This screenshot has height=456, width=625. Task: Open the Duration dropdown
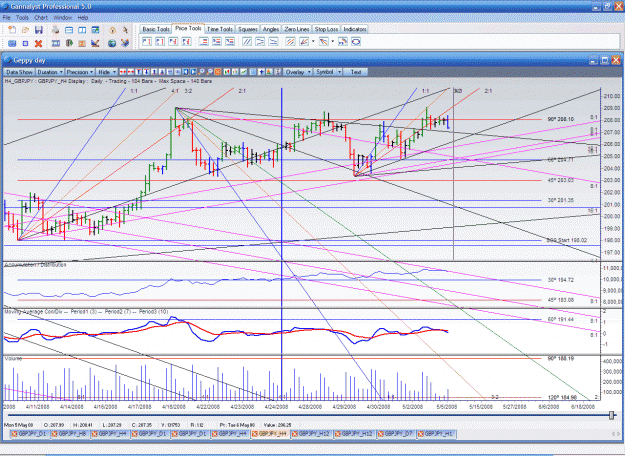point(50,72)
